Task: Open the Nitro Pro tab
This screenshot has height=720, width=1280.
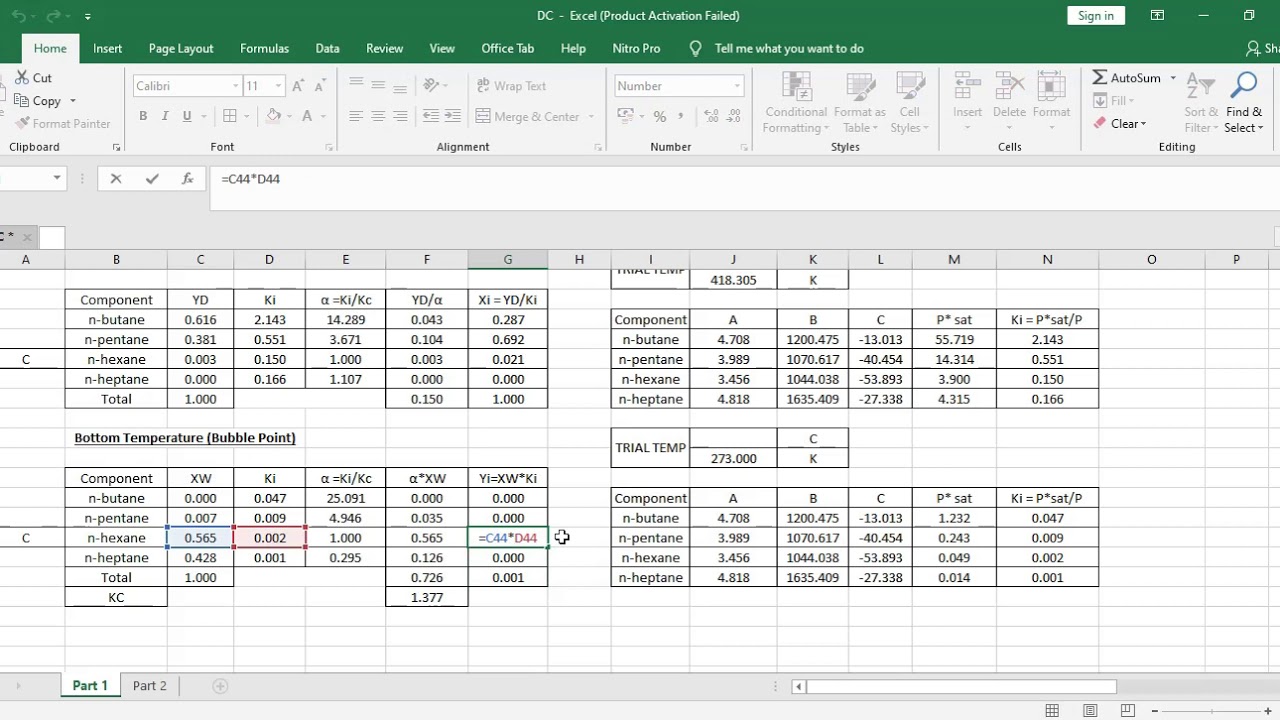Action: click(x=637, y=48)
